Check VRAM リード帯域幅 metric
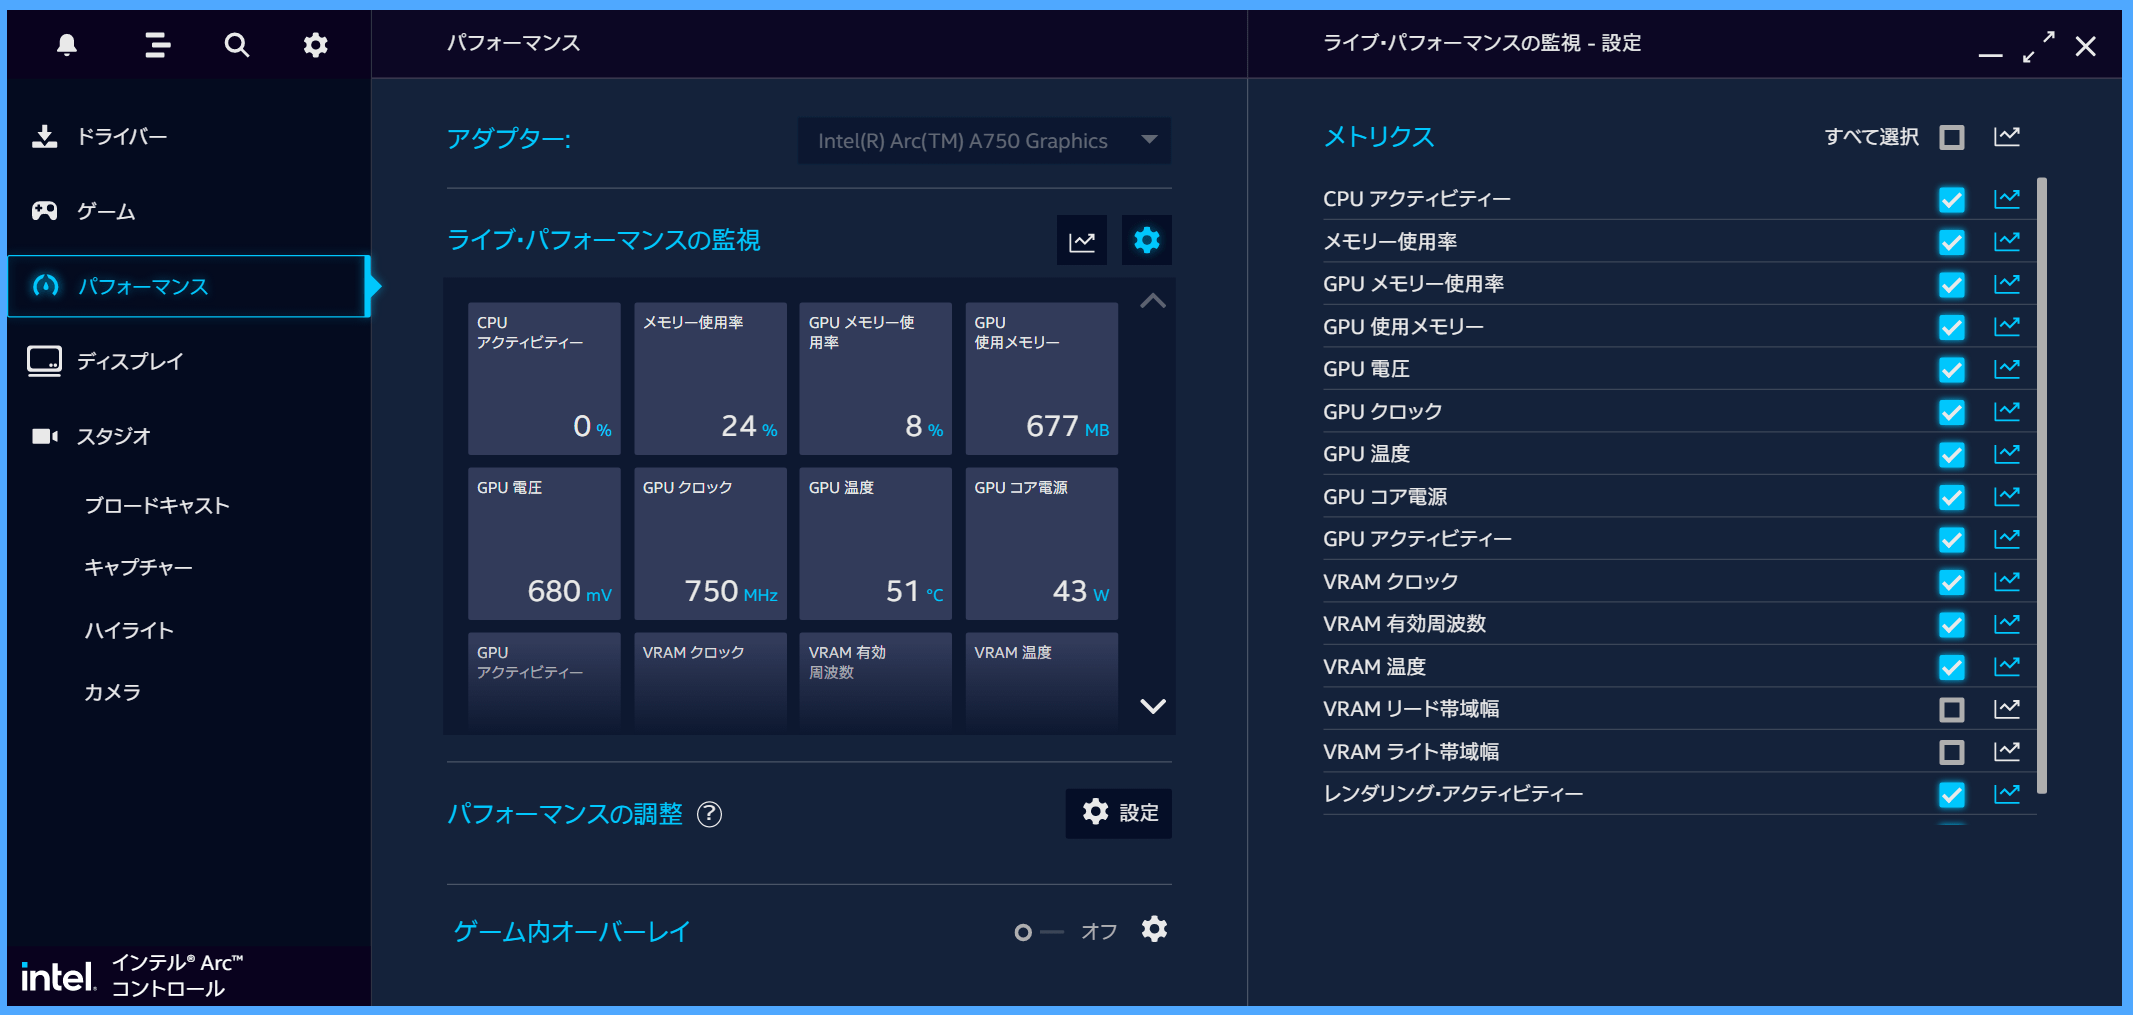 tap(1952, 710)
